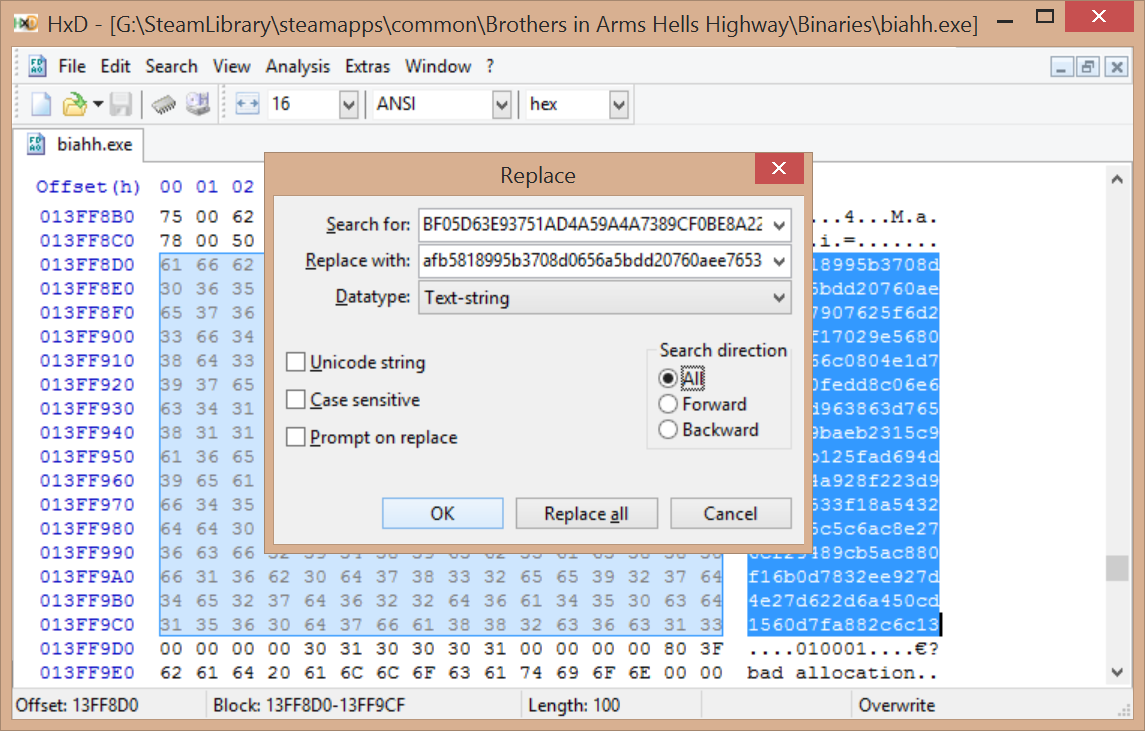Screen dimensions: 1145x731
Task: Click the Open file folder icon
Action: pos(74,104)
